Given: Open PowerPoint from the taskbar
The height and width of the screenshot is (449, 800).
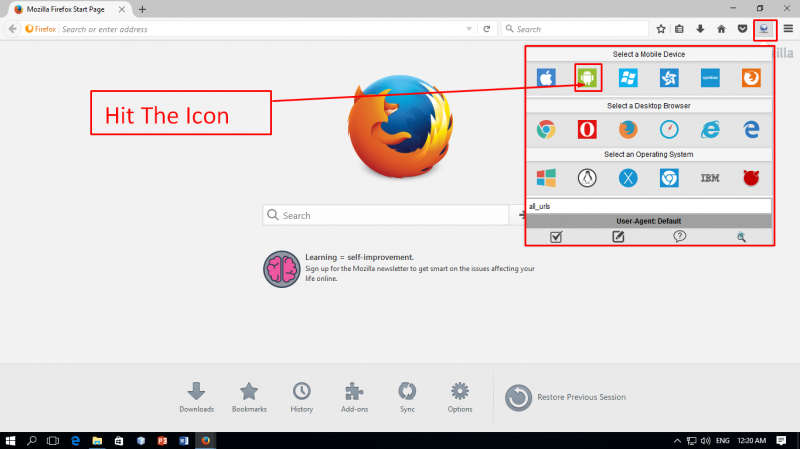Looking at the screenshot, I should tap(162, 440).
